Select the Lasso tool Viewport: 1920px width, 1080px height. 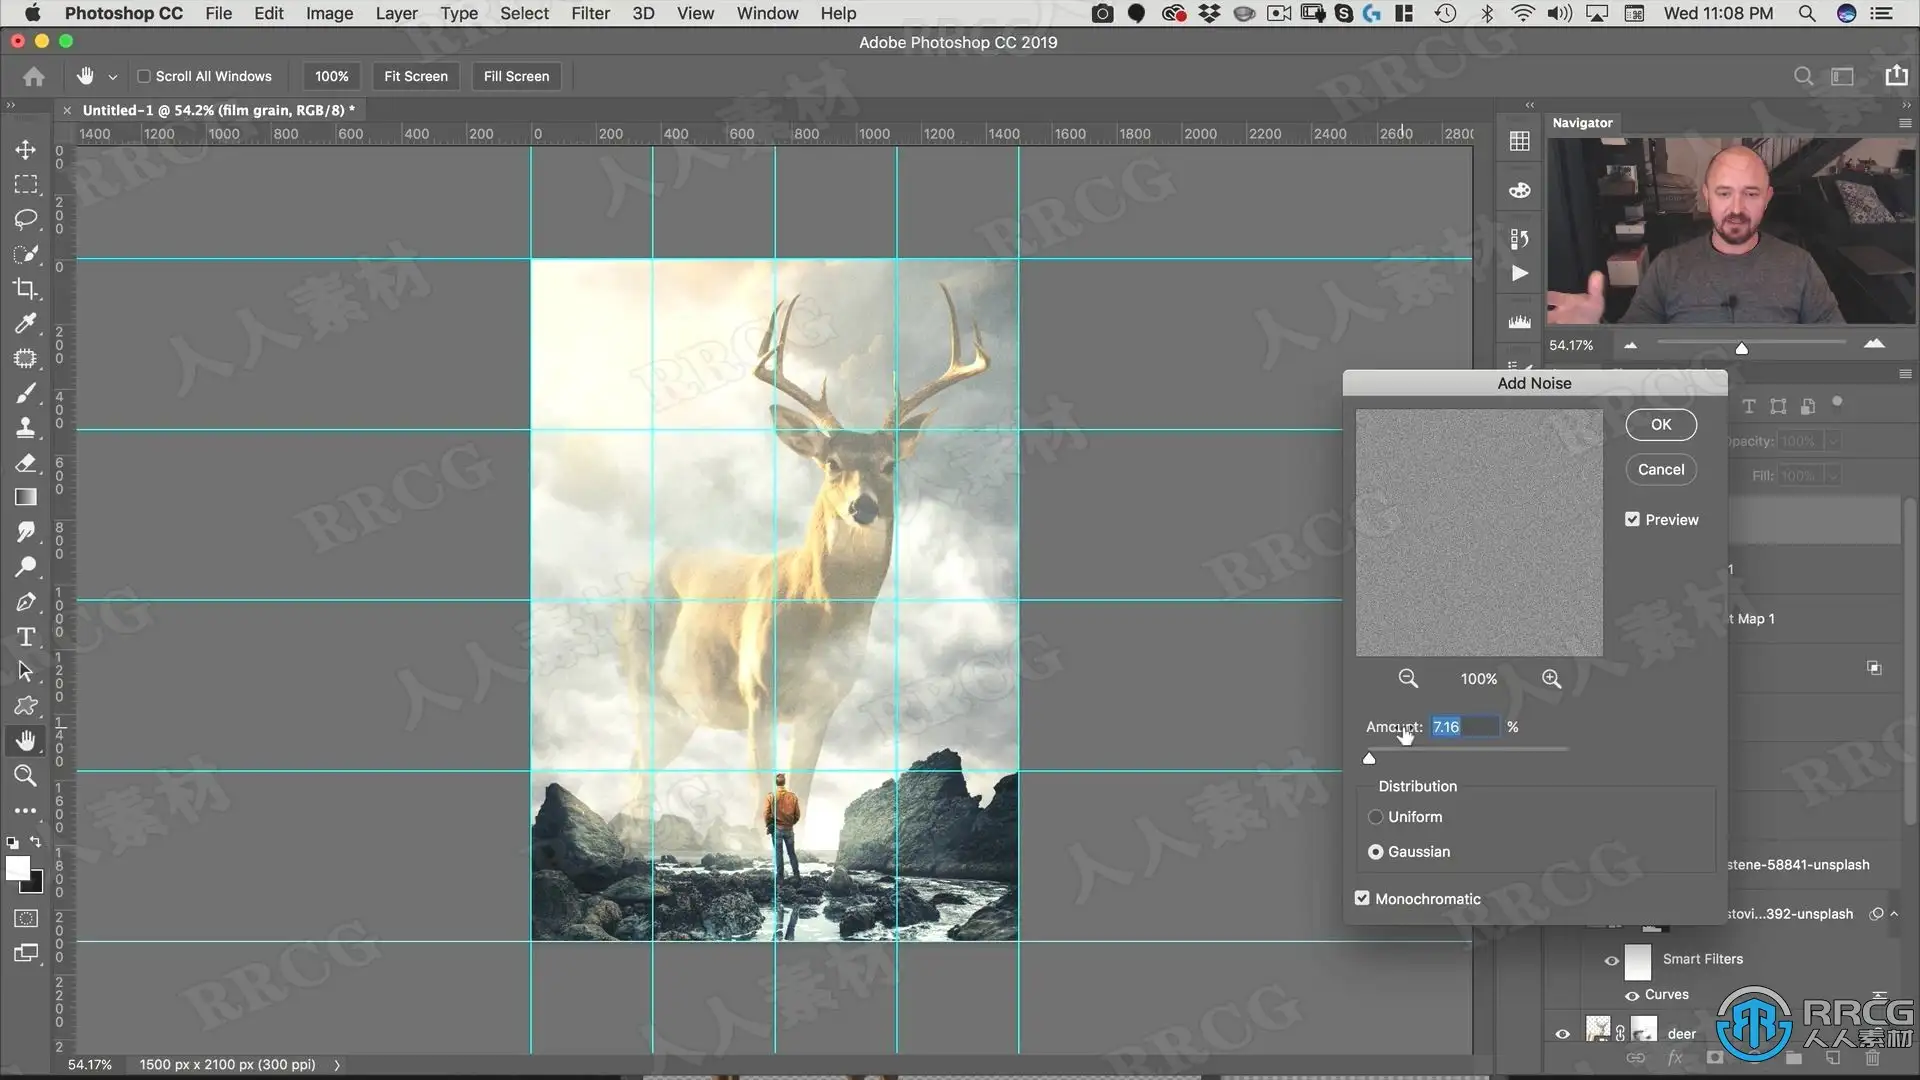point(25,219)
